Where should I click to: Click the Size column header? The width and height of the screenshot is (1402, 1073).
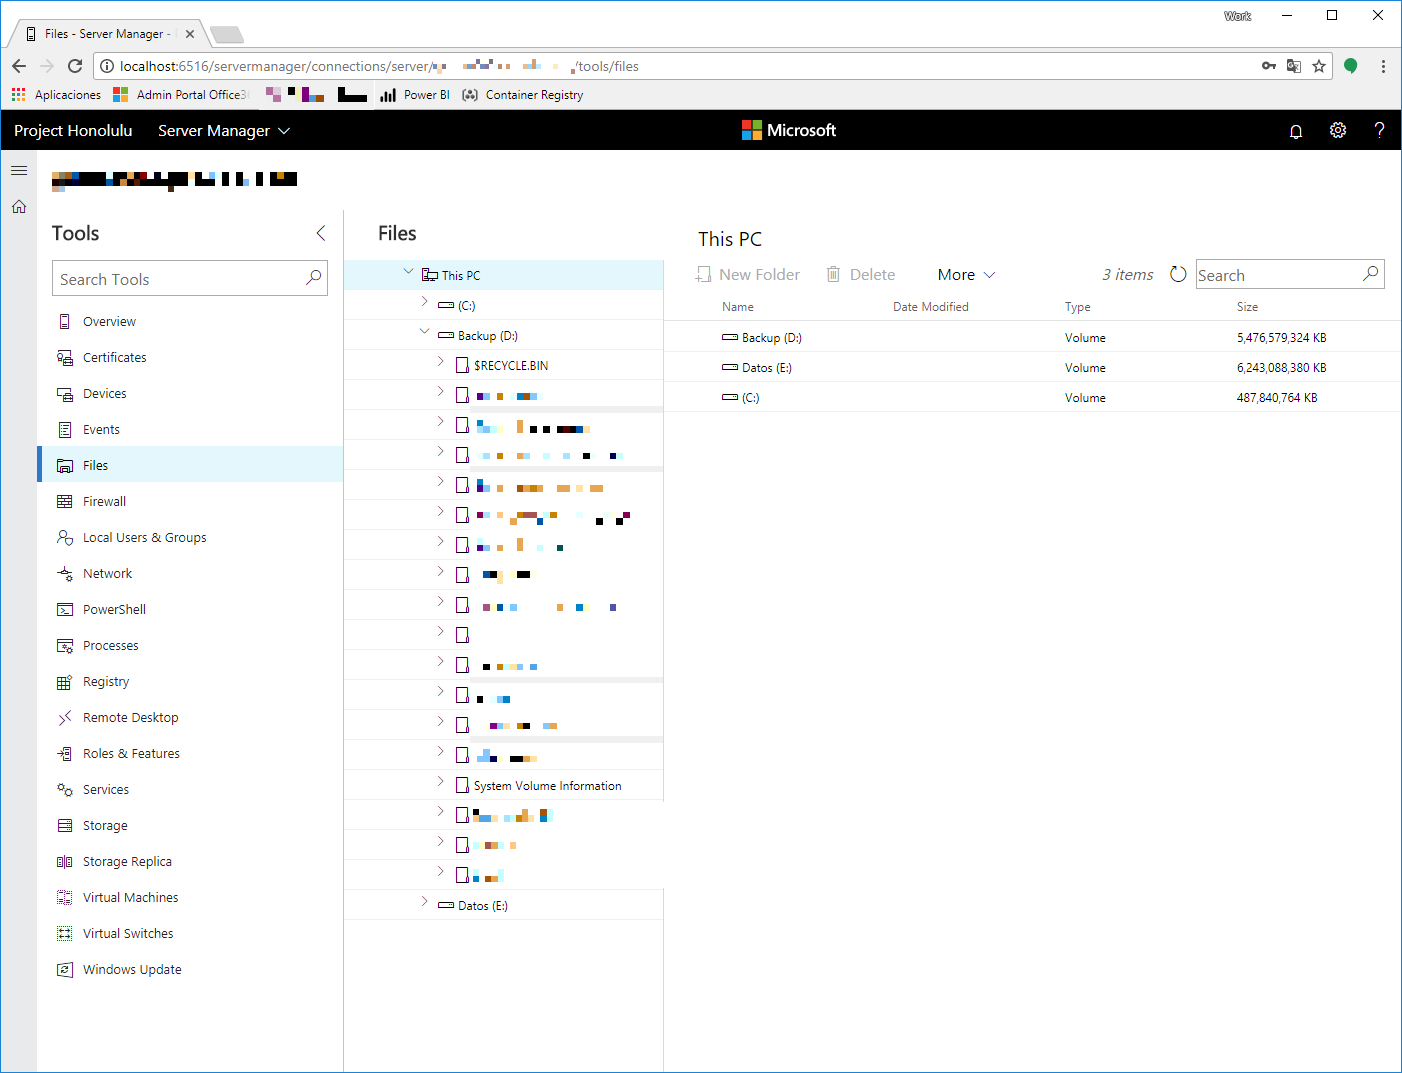click(x=1247, y=307)
